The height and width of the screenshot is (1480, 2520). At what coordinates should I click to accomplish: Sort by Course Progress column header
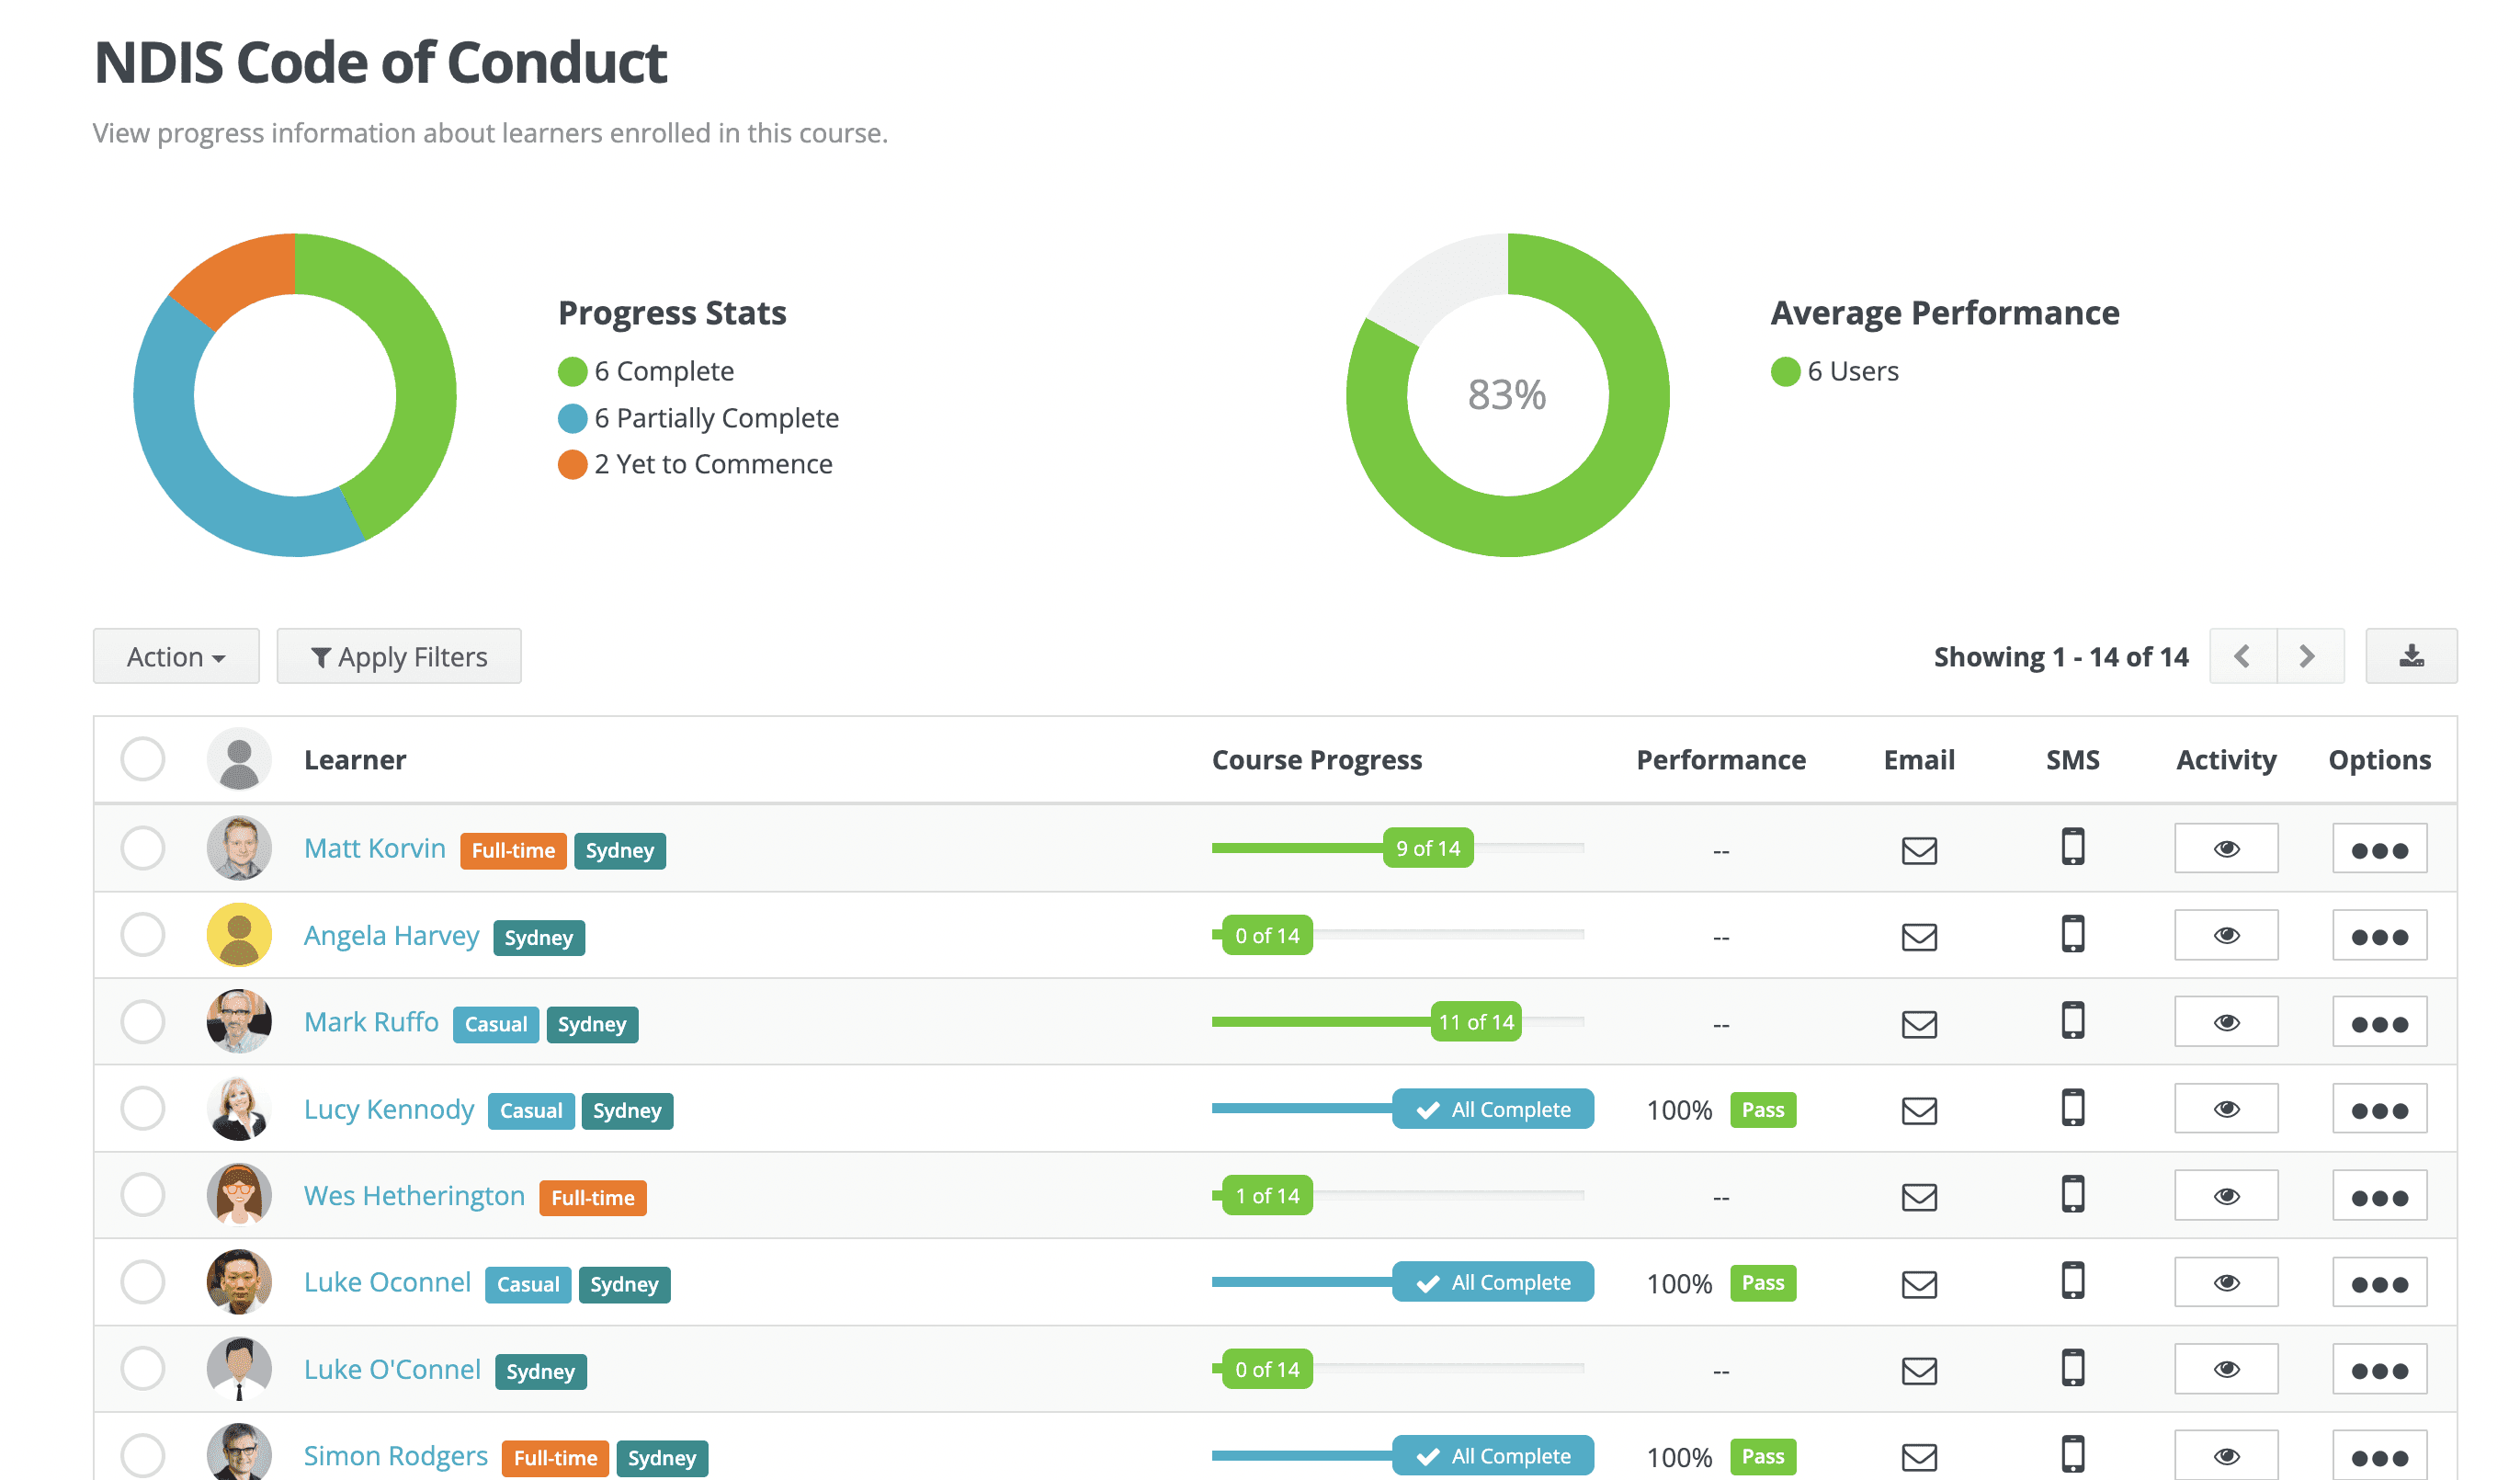(x=1316, y=760)
